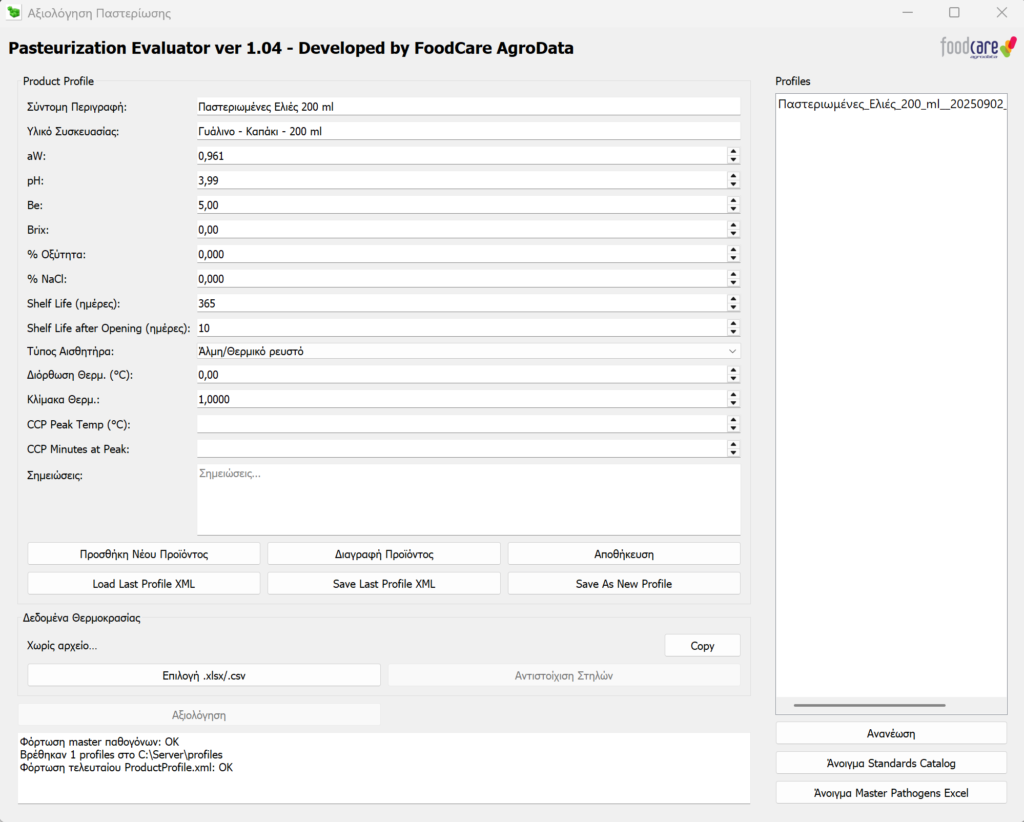Viewport: 1024px width, 822px height.
Task: Decrease Shelf Life after Opening with down arrow
Action: click(x=733, y=332)
